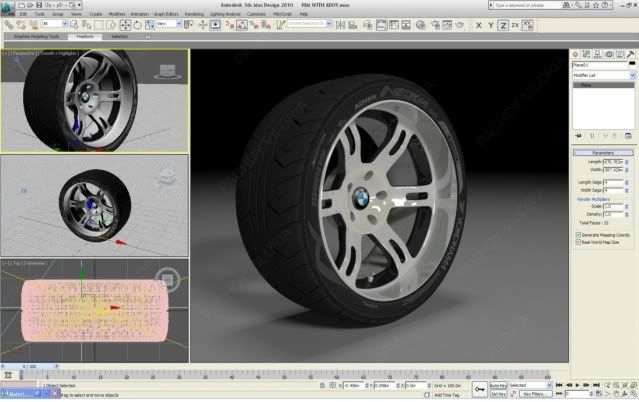Viewport: 639px width, 402px height.
Task: Open the 3ds Max application menu button
Action: (7, 8)
